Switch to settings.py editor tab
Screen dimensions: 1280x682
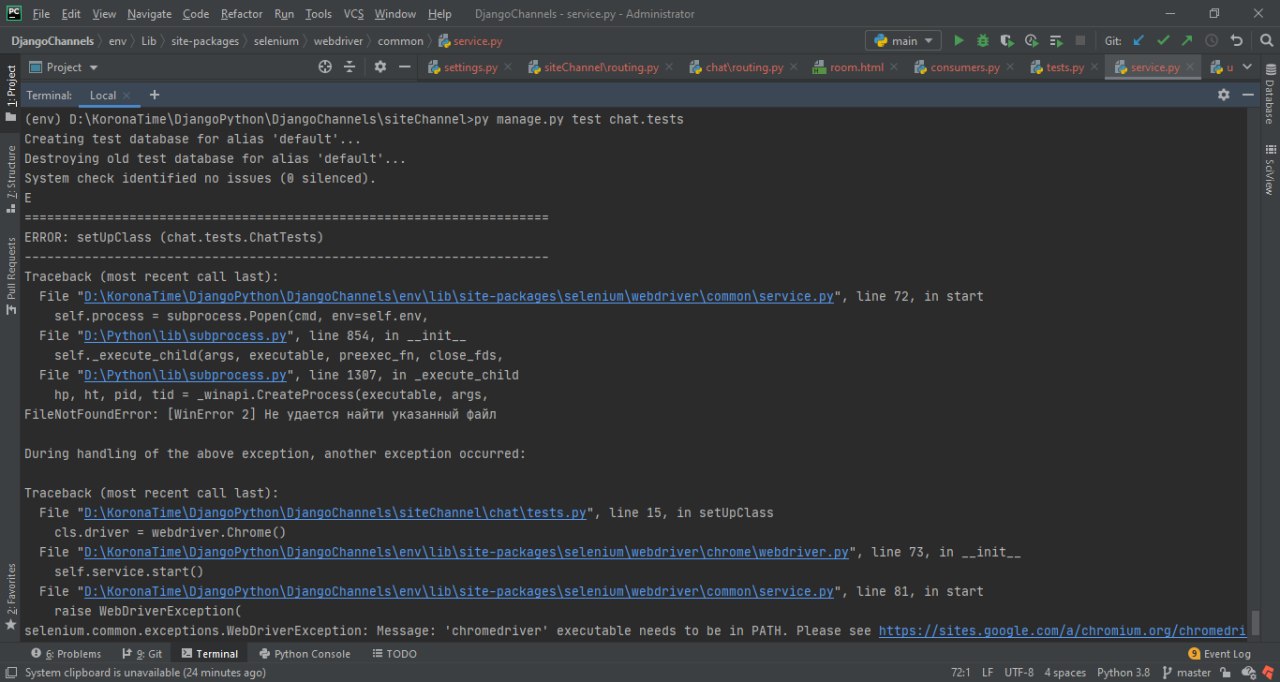[470, 67]
